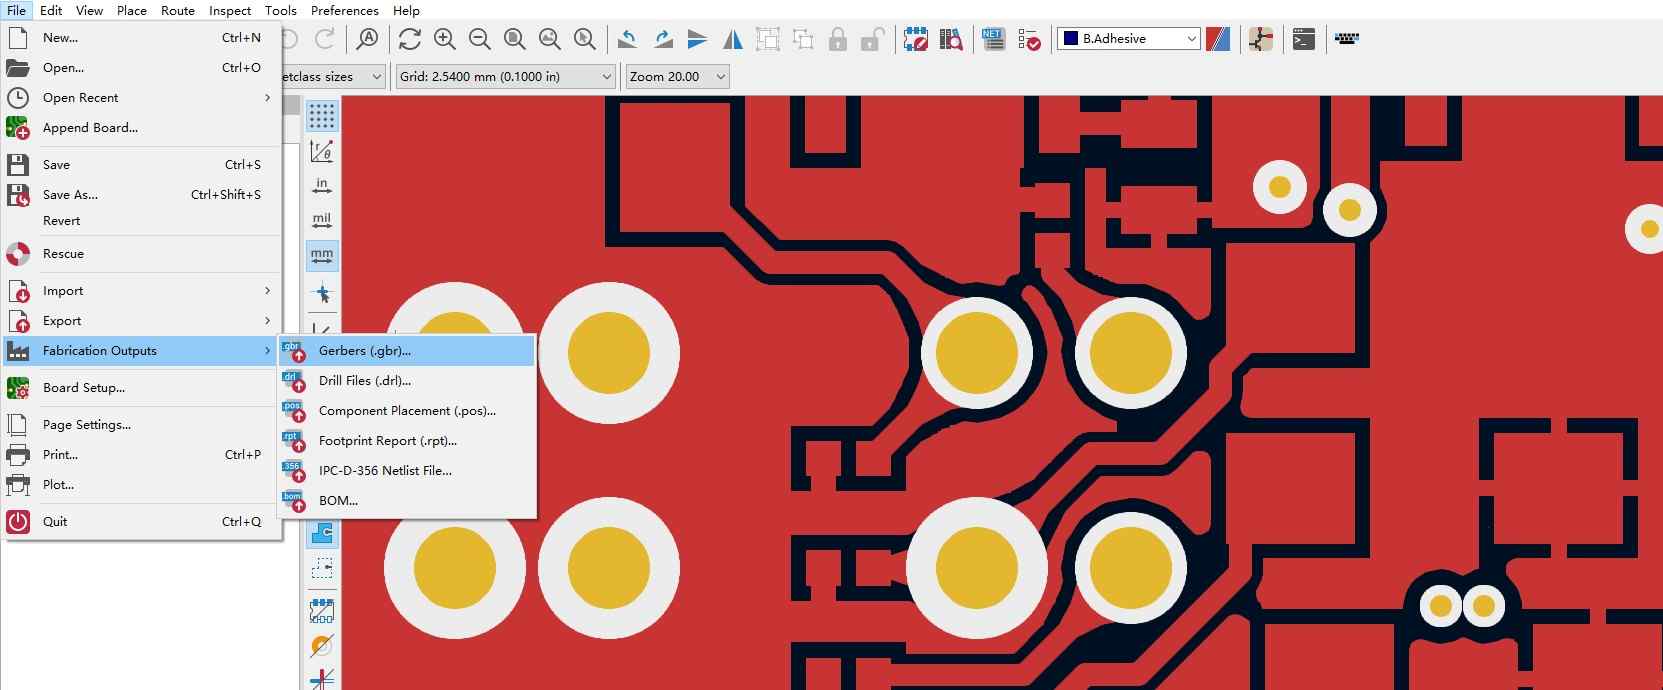Open the Footprint Editor
The height and width of the screenshot is (690, 1663).
point(915,39)
